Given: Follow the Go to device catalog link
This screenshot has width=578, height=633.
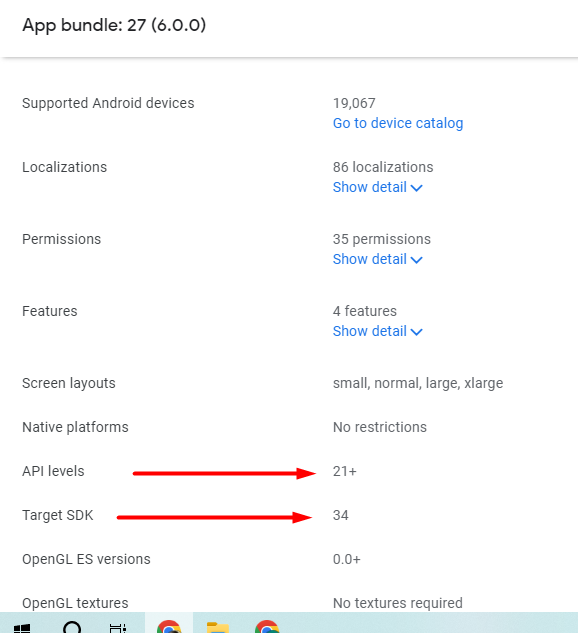Looking at the screenshot, I should pos(398,123).
